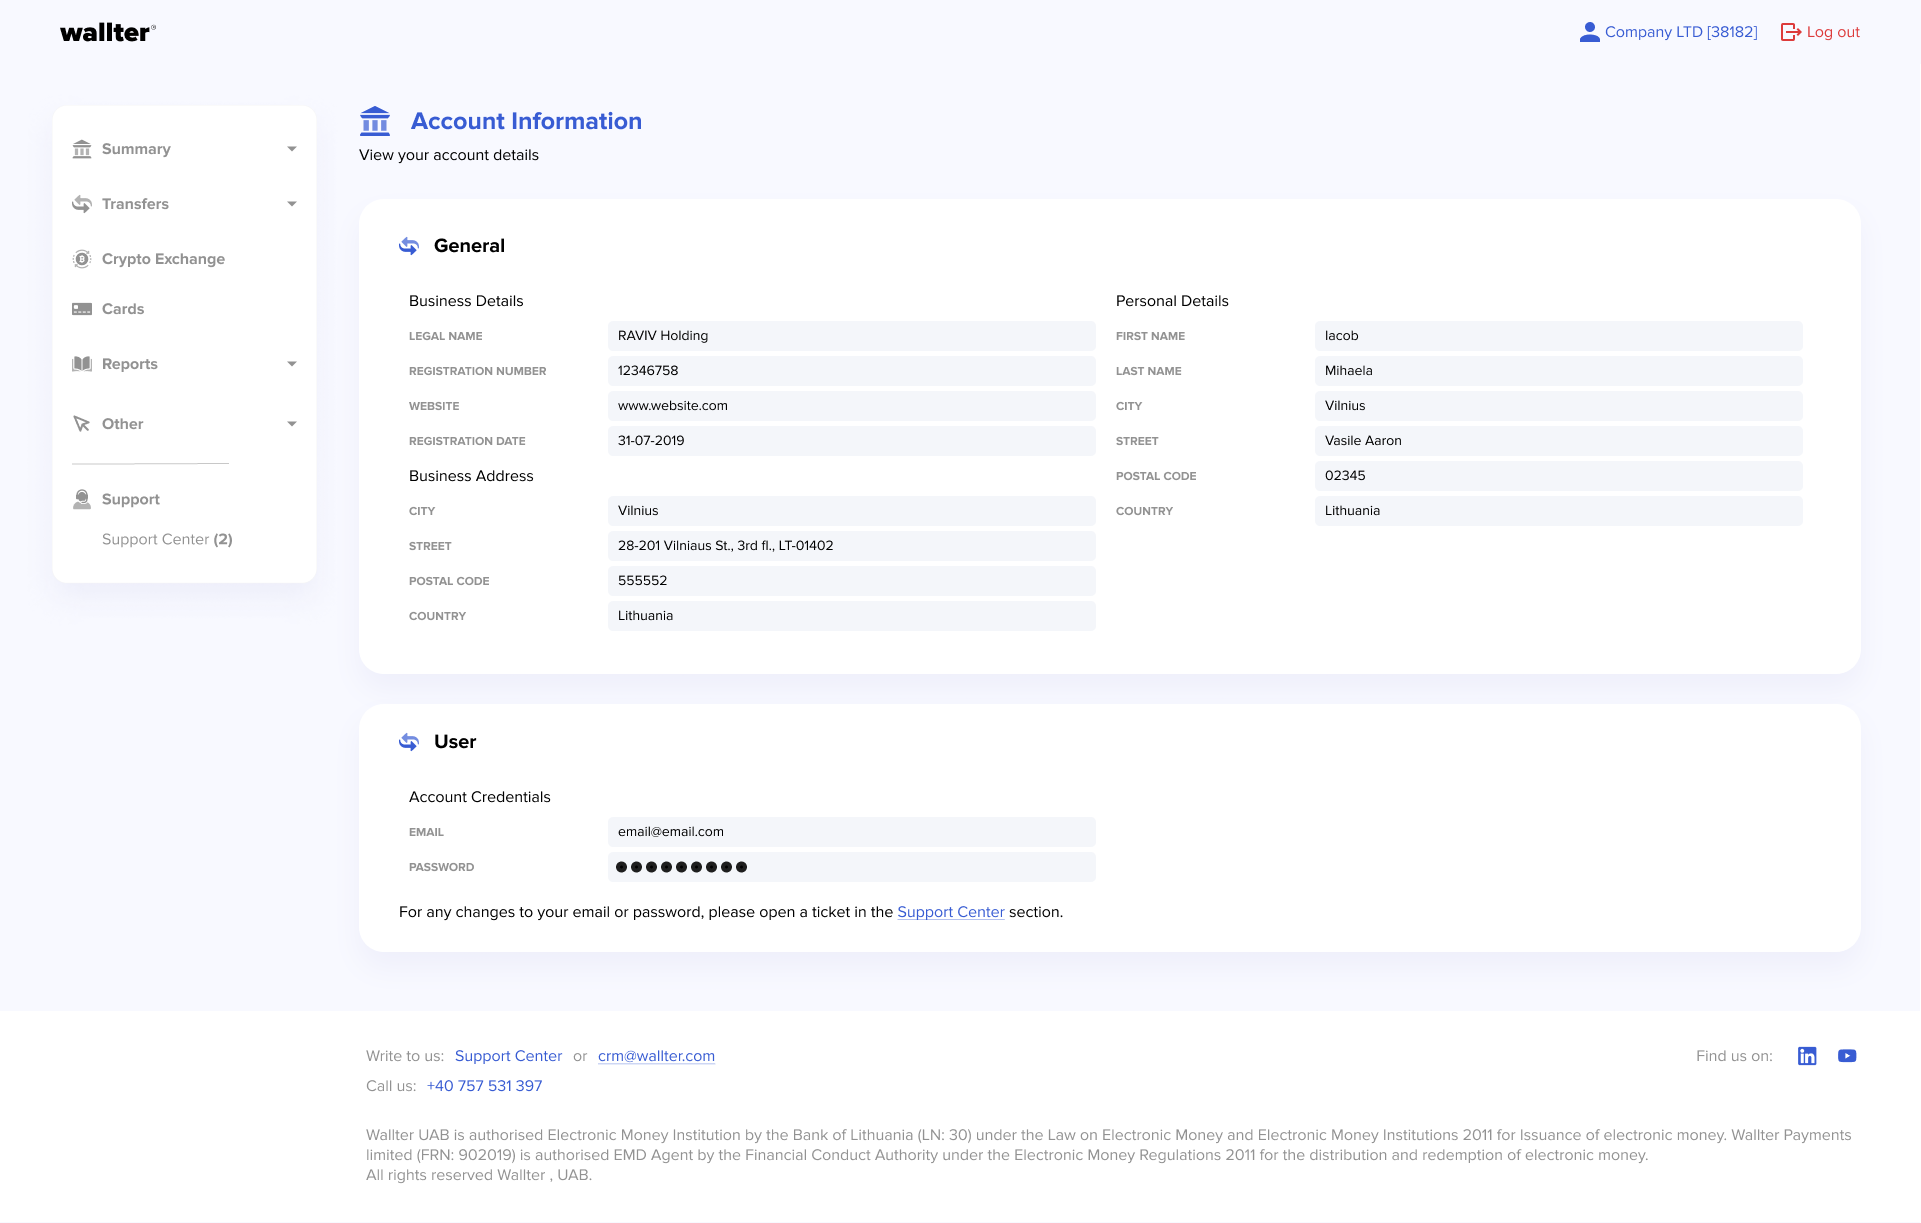
Task: Expand the Transfers menu chevron
Action: pos(291,203)
